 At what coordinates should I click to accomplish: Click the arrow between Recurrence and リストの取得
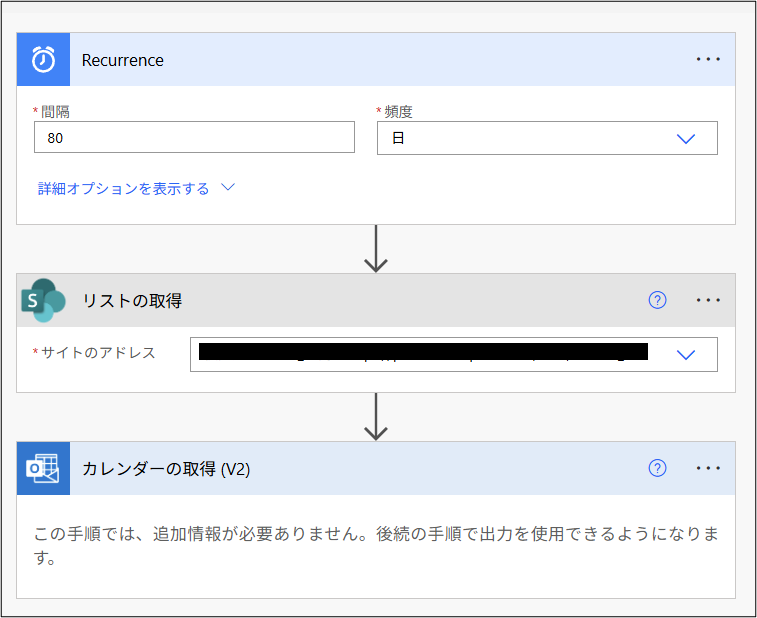click(x=376, y=249)
